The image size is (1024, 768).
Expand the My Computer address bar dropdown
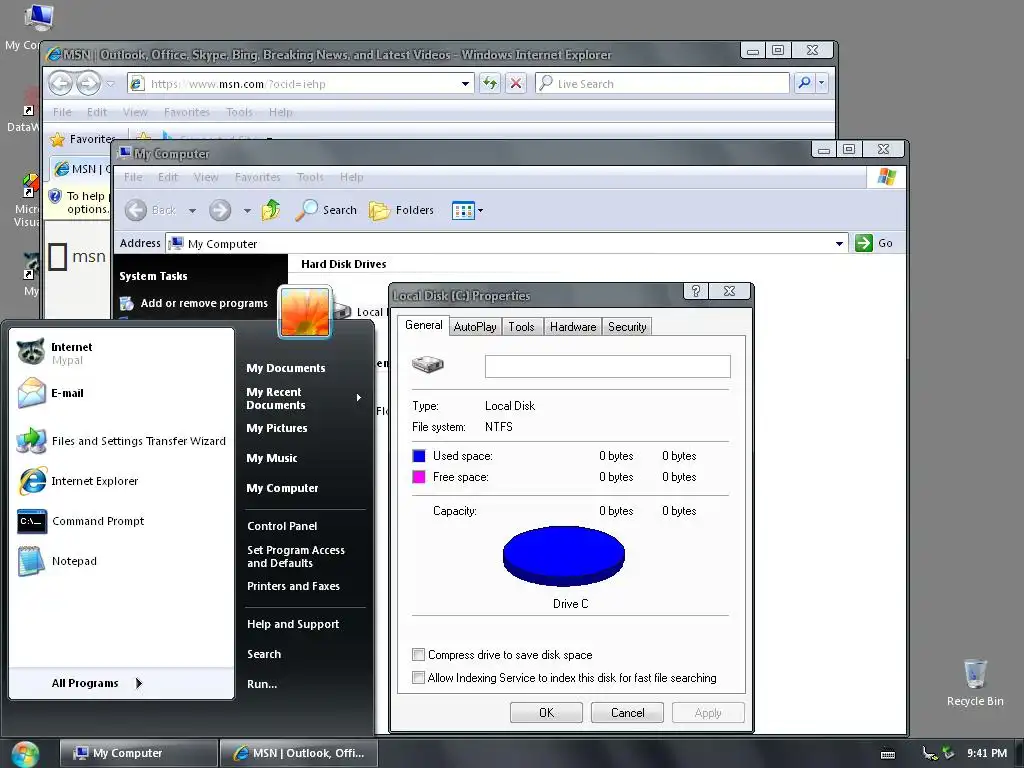coord(839,244)
